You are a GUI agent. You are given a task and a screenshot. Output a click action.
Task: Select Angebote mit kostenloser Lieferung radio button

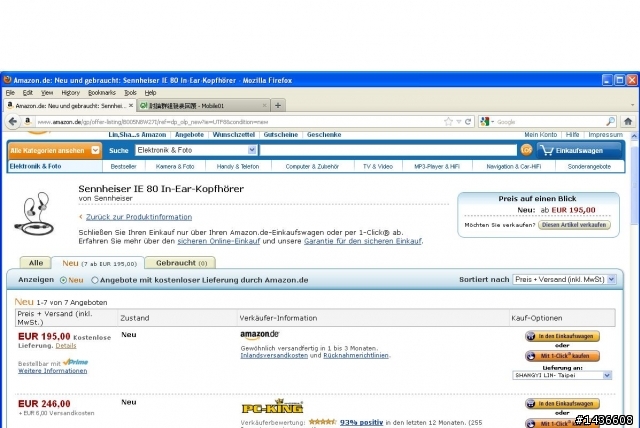coord(95,280)
